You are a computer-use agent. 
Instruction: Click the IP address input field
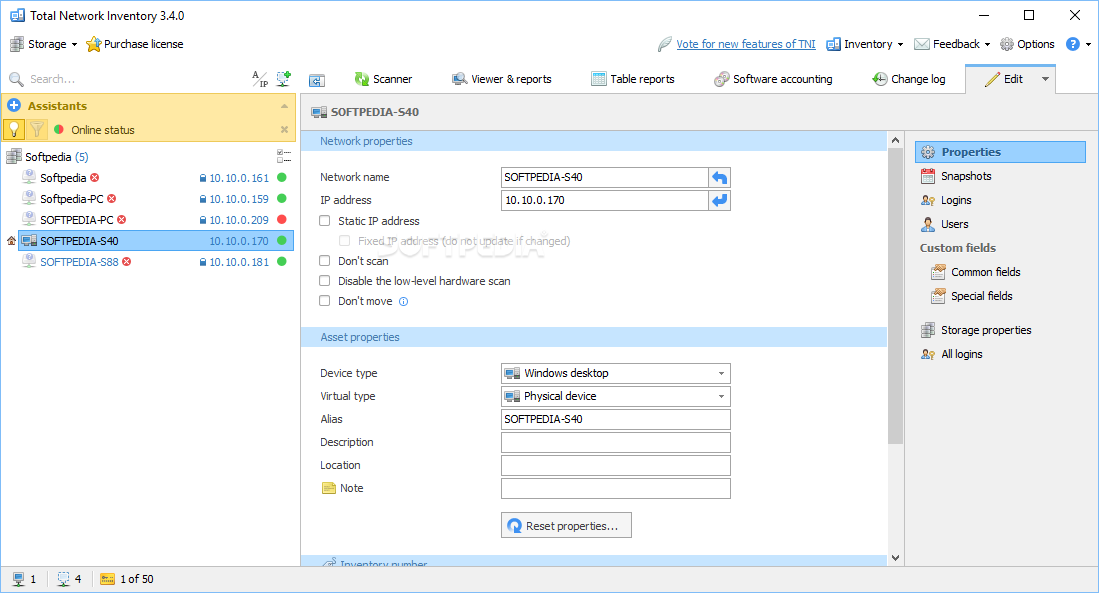pos(604,200)
